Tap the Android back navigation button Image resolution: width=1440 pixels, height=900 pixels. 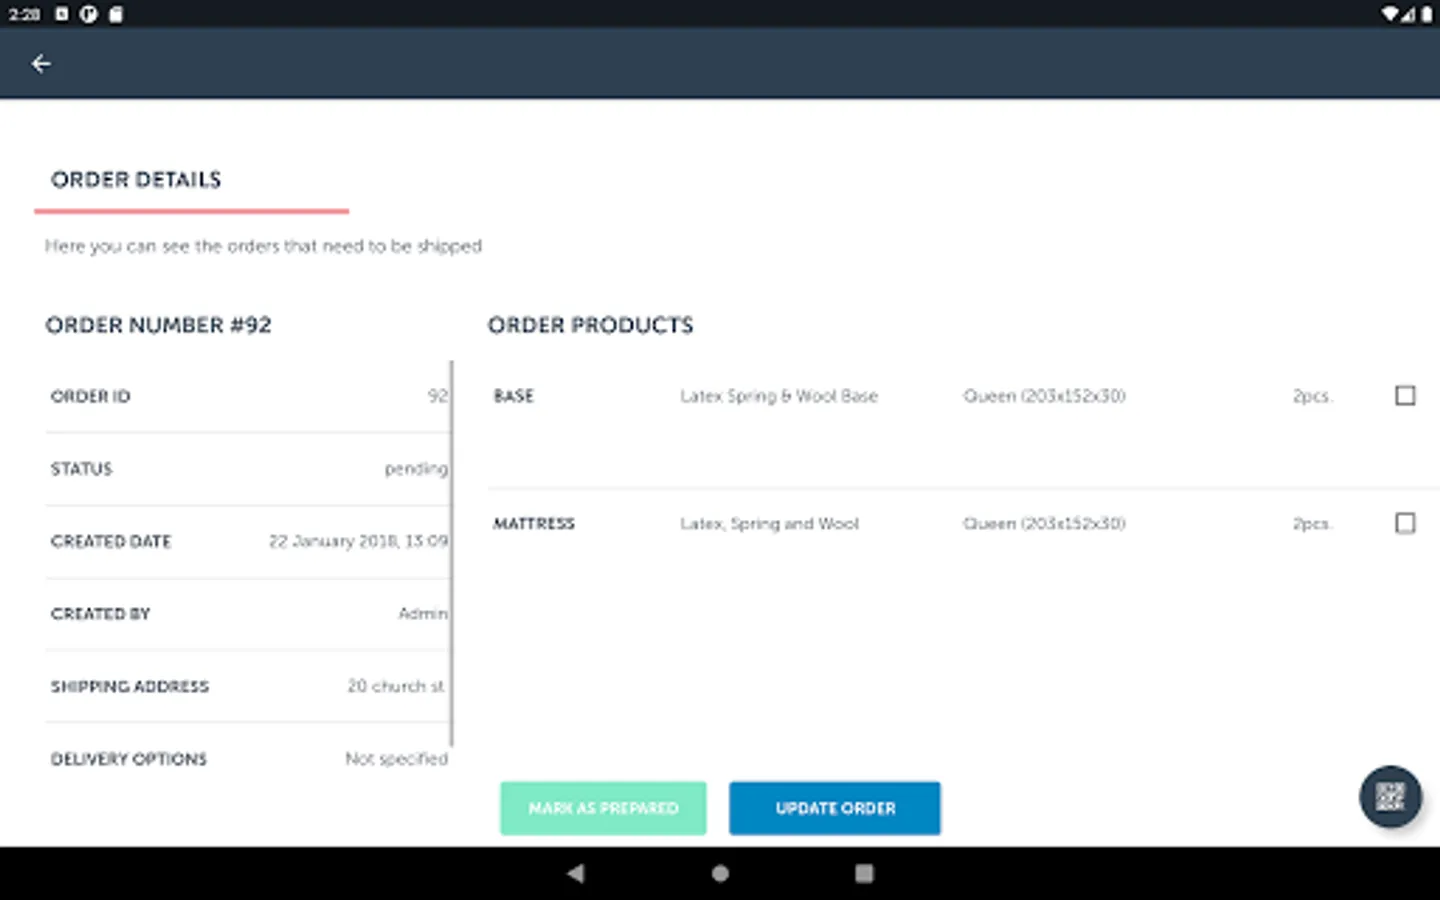coord(575,873)
